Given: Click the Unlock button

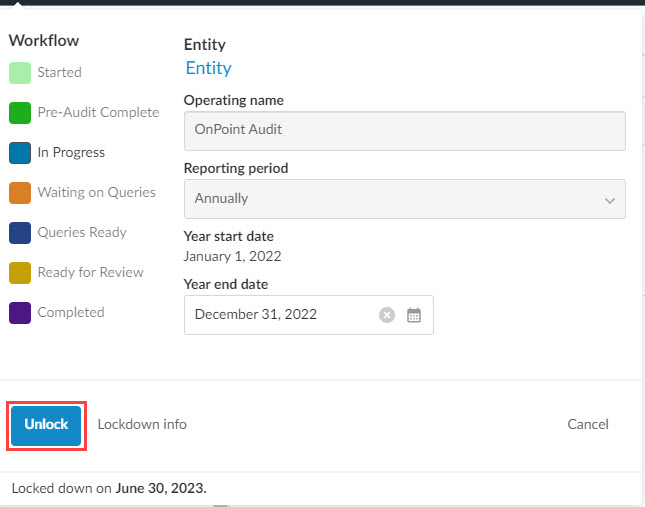Looking at the screenshot, I should click(x=46, y=424).
